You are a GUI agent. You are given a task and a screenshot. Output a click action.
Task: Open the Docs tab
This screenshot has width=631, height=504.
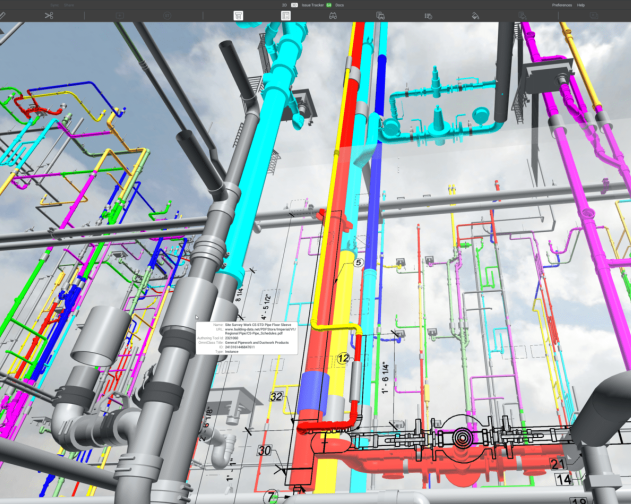point(339,5)
